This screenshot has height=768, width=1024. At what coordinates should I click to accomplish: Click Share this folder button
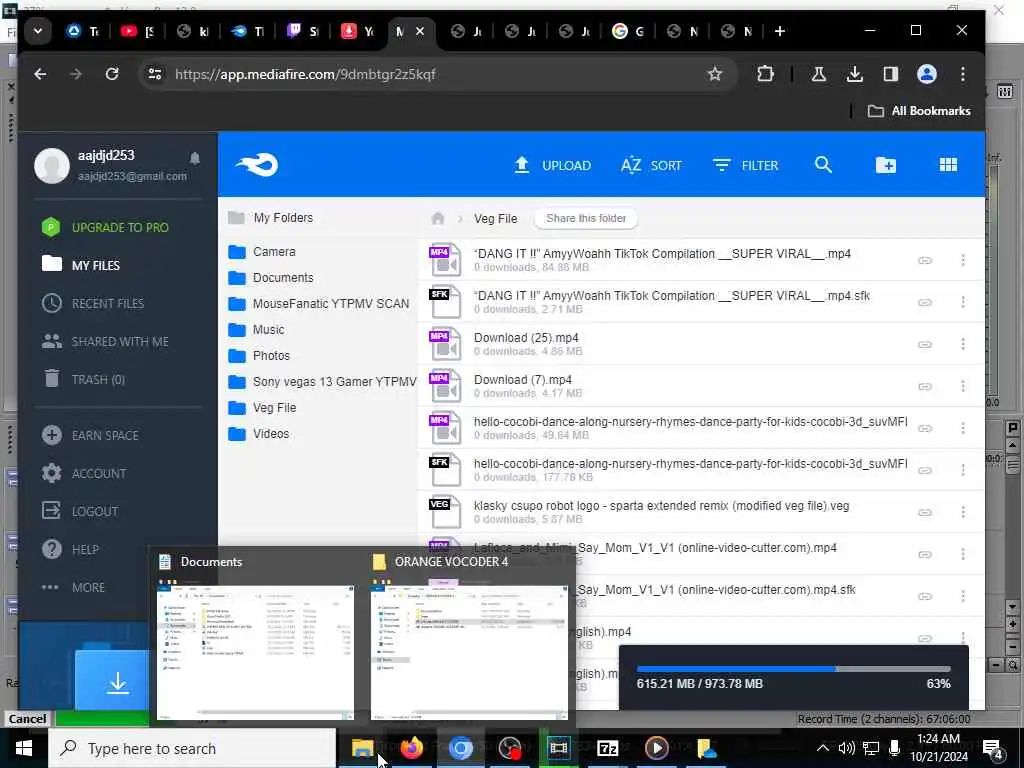click(x=586, y=218)
